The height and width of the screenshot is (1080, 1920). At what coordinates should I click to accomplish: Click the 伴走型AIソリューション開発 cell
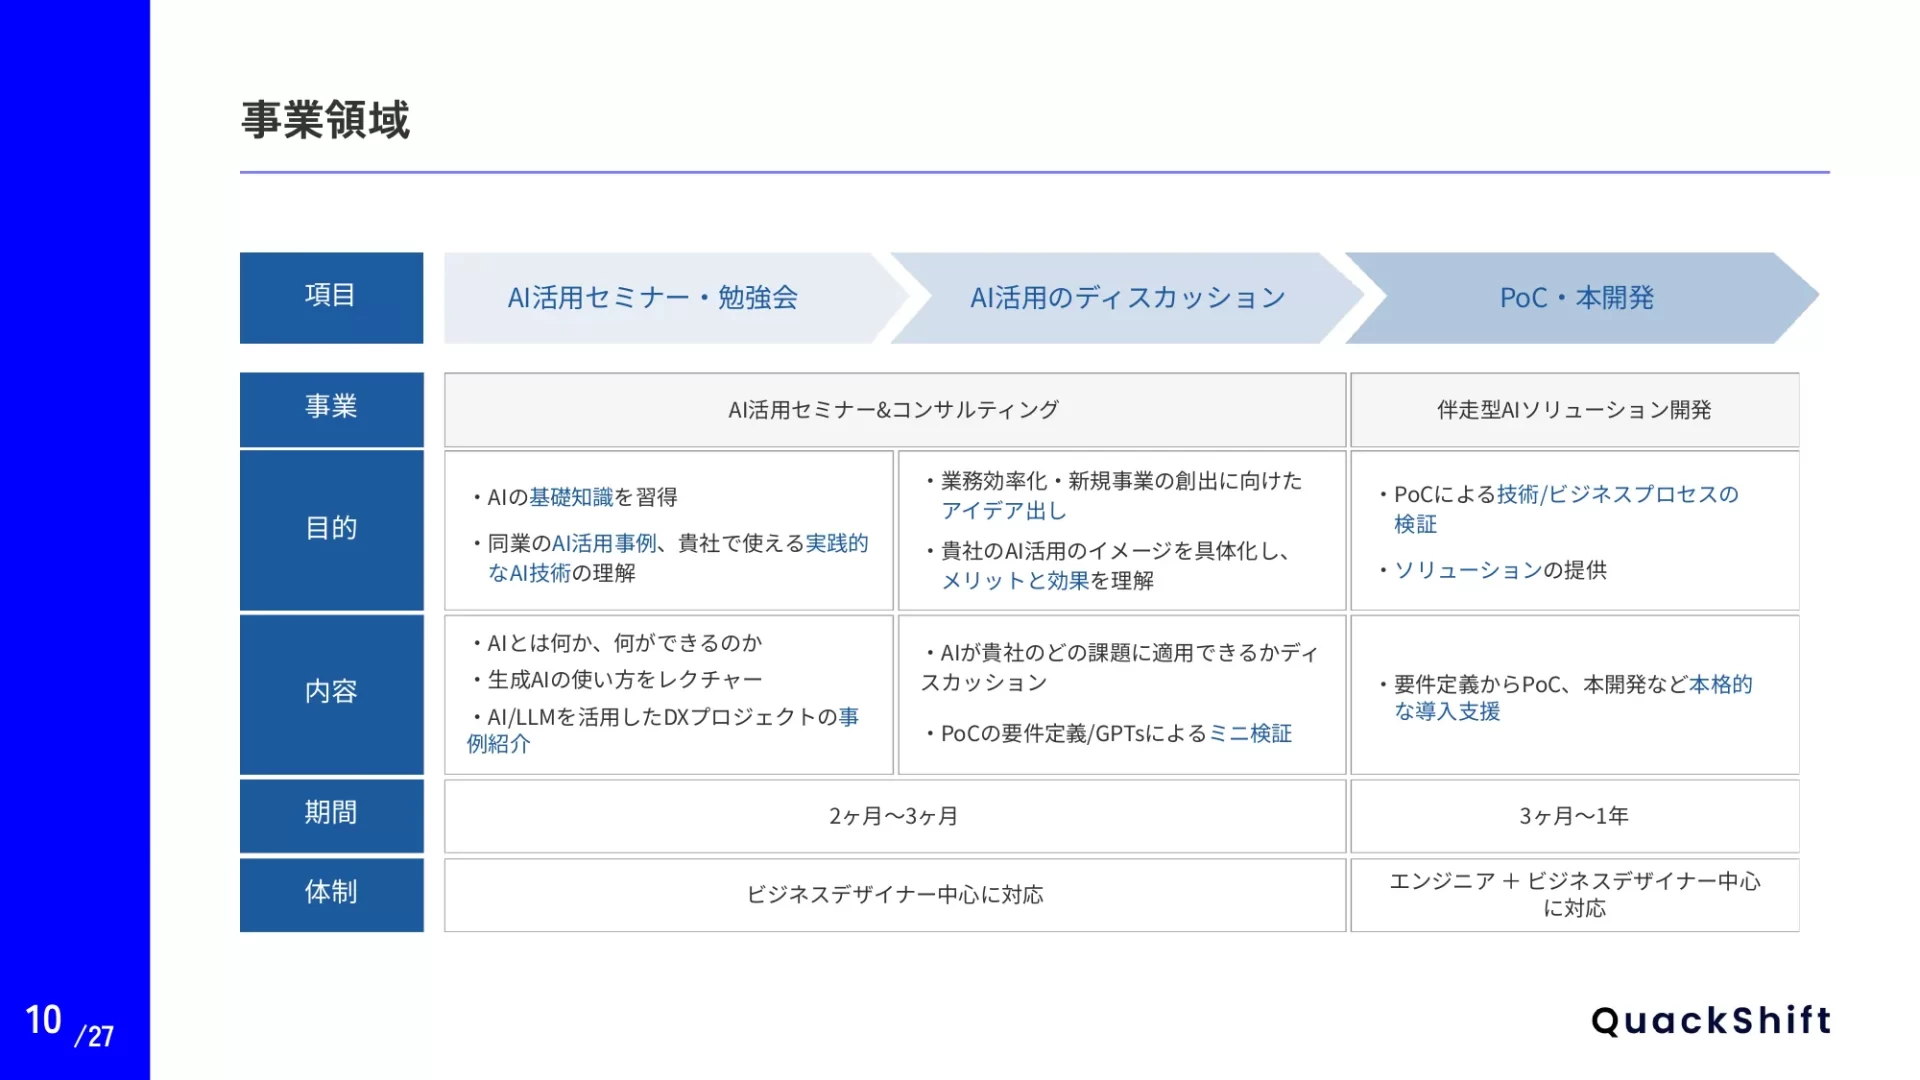click(x=1574, y=410)
